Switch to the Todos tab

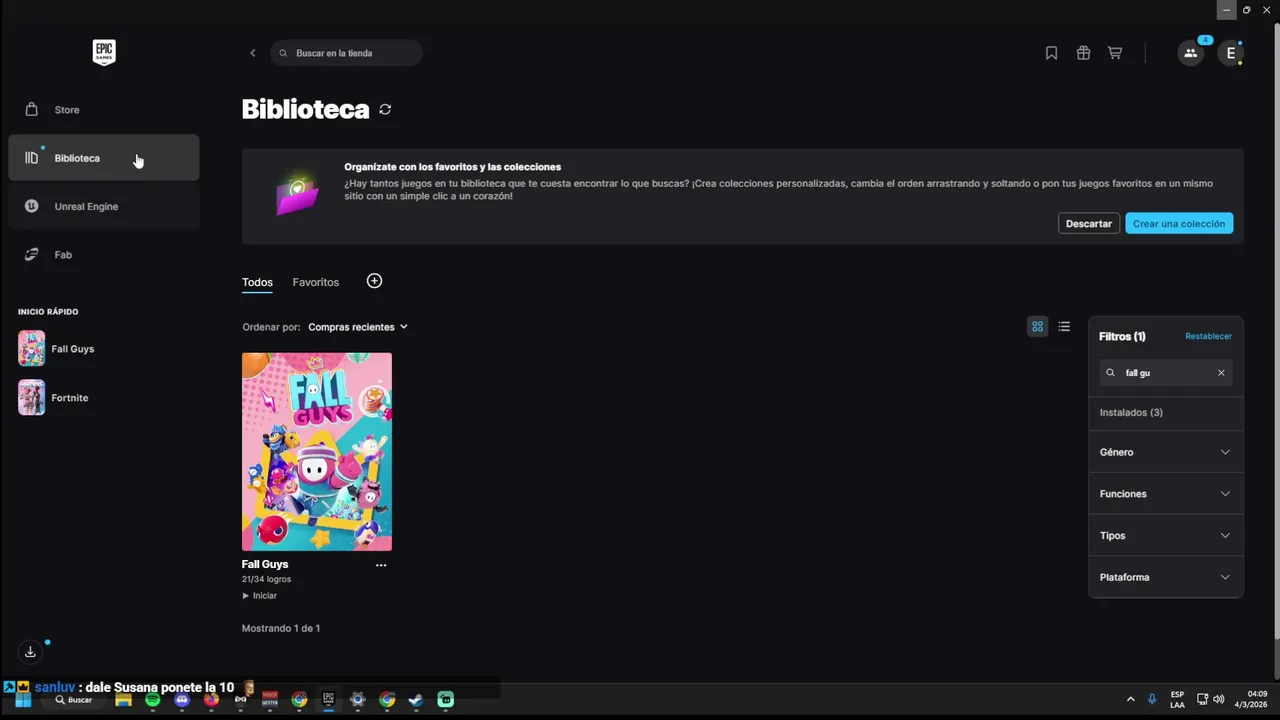coord(257,283)
